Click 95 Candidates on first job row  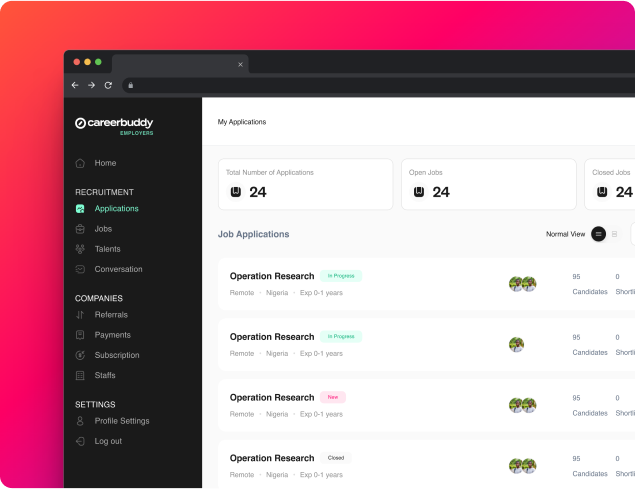(590, 284)
